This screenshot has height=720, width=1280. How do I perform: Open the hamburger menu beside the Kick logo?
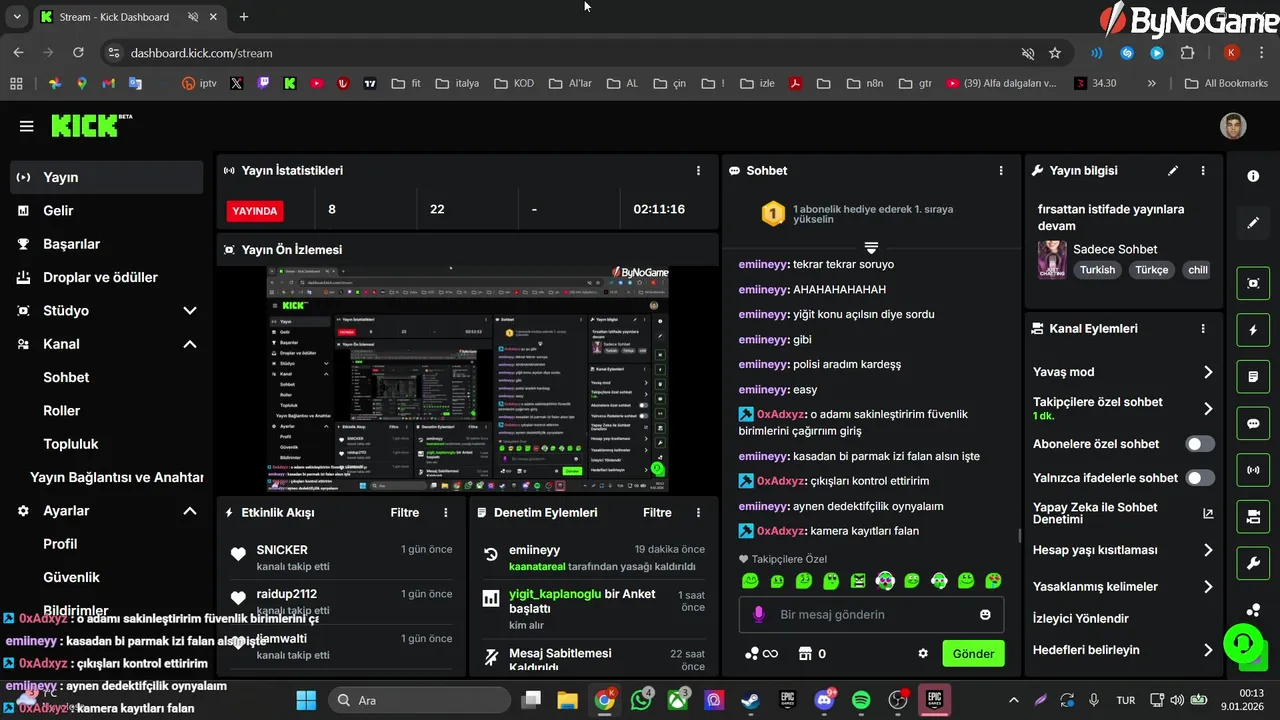[x=27, y=126]
